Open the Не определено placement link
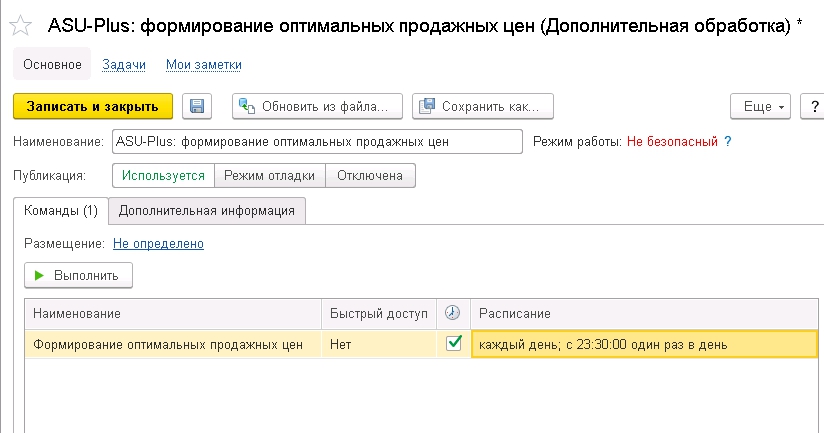Viewport: 824px width, 433px height. [158, 243]
